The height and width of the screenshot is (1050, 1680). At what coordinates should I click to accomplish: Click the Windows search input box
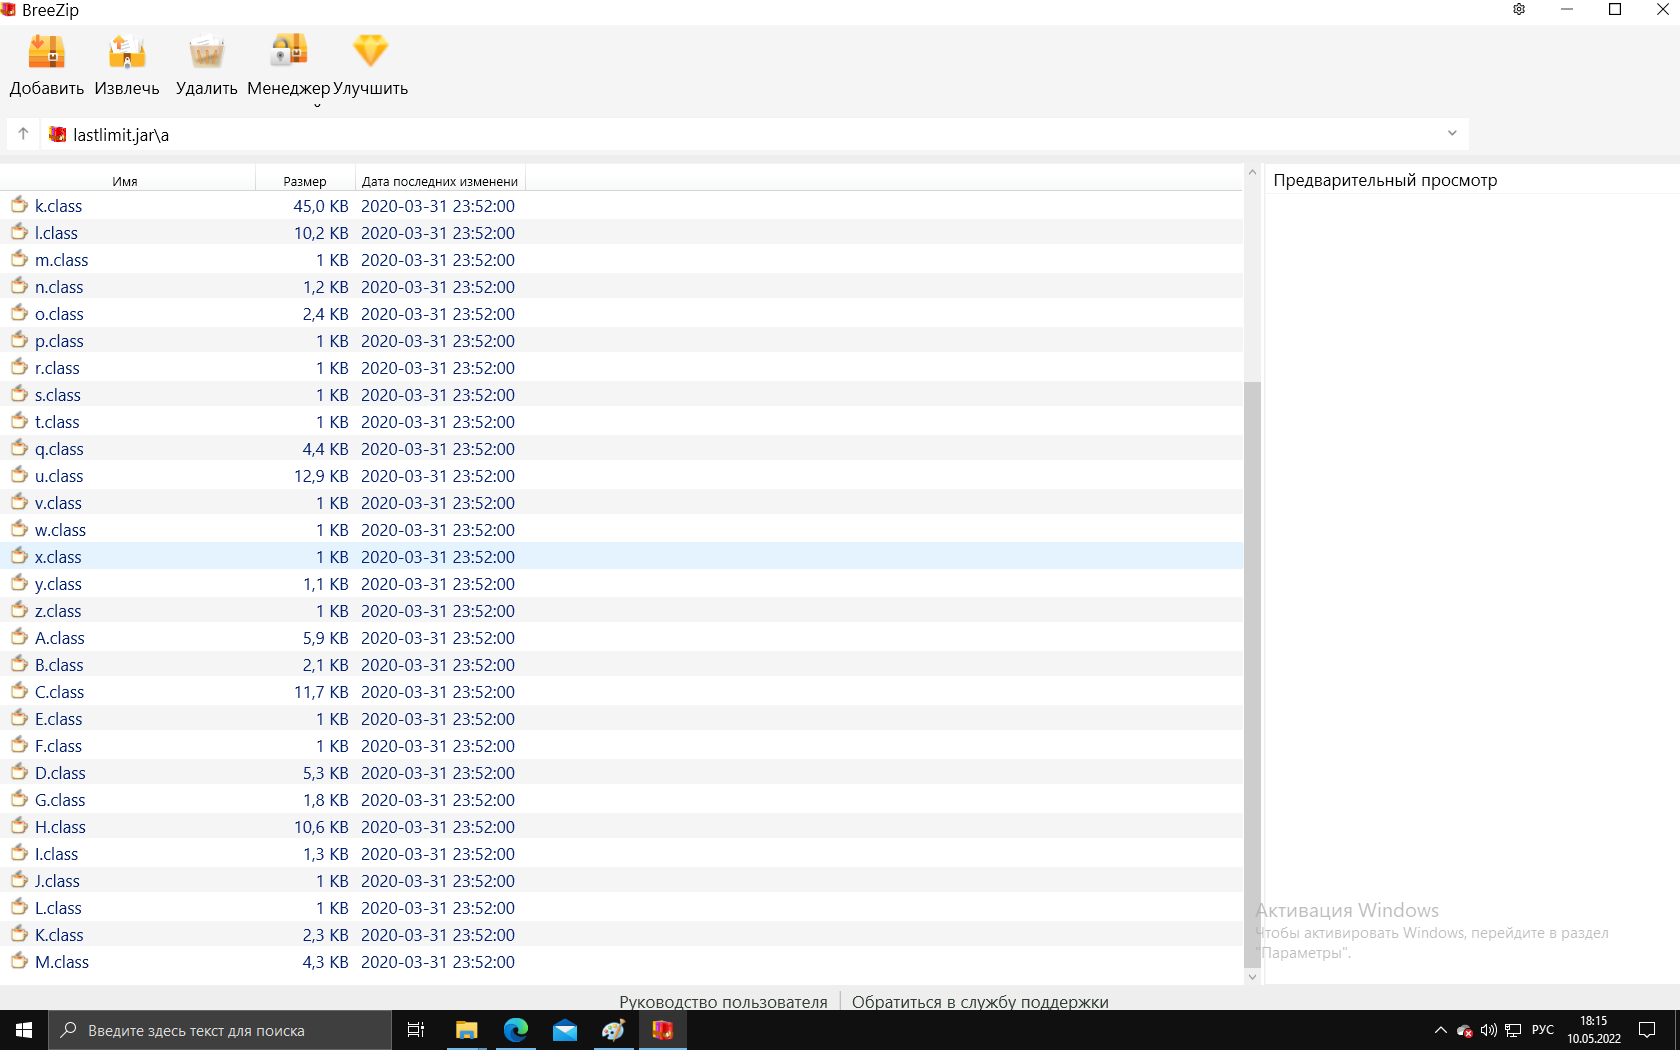click(220, 1030)
